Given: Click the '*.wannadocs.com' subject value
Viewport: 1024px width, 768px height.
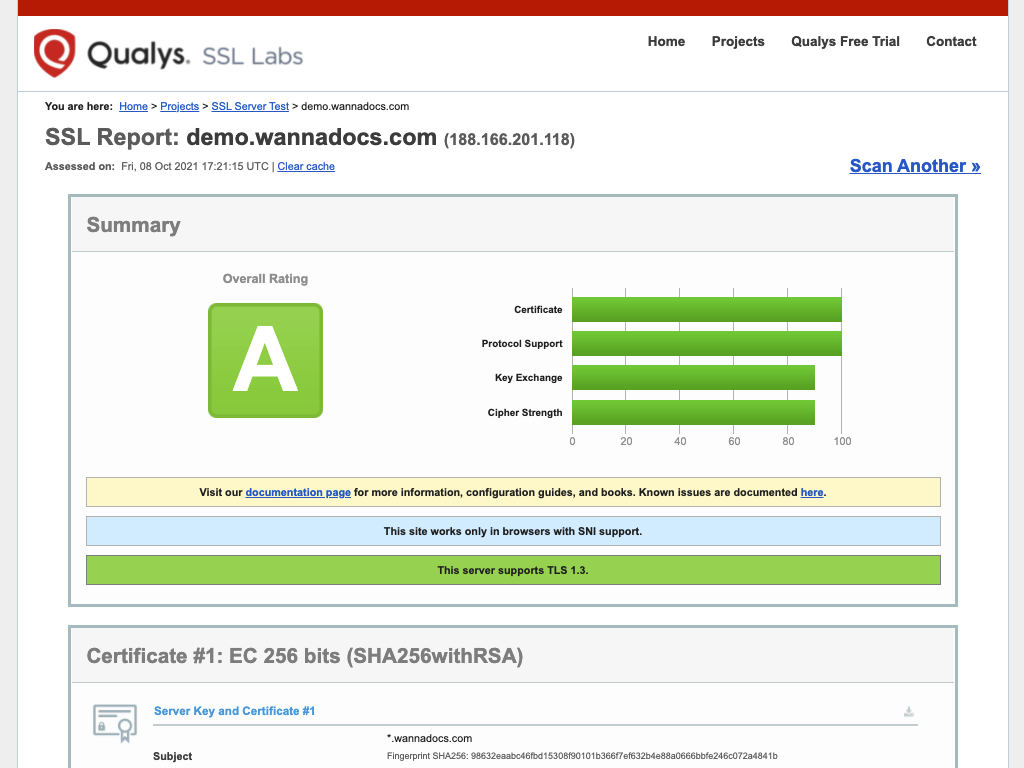Looking at the screenshot, I should pos(429,739).
